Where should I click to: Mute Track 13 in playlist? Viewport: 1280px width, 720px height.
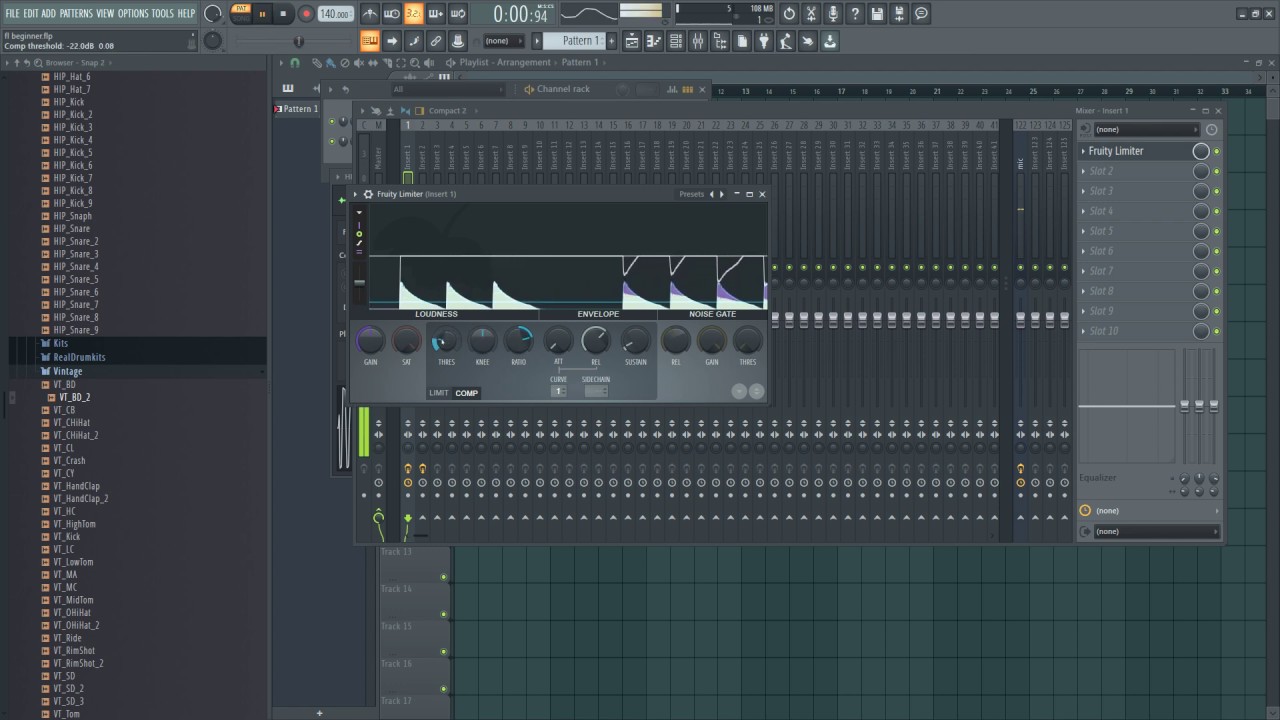[443, 577]
